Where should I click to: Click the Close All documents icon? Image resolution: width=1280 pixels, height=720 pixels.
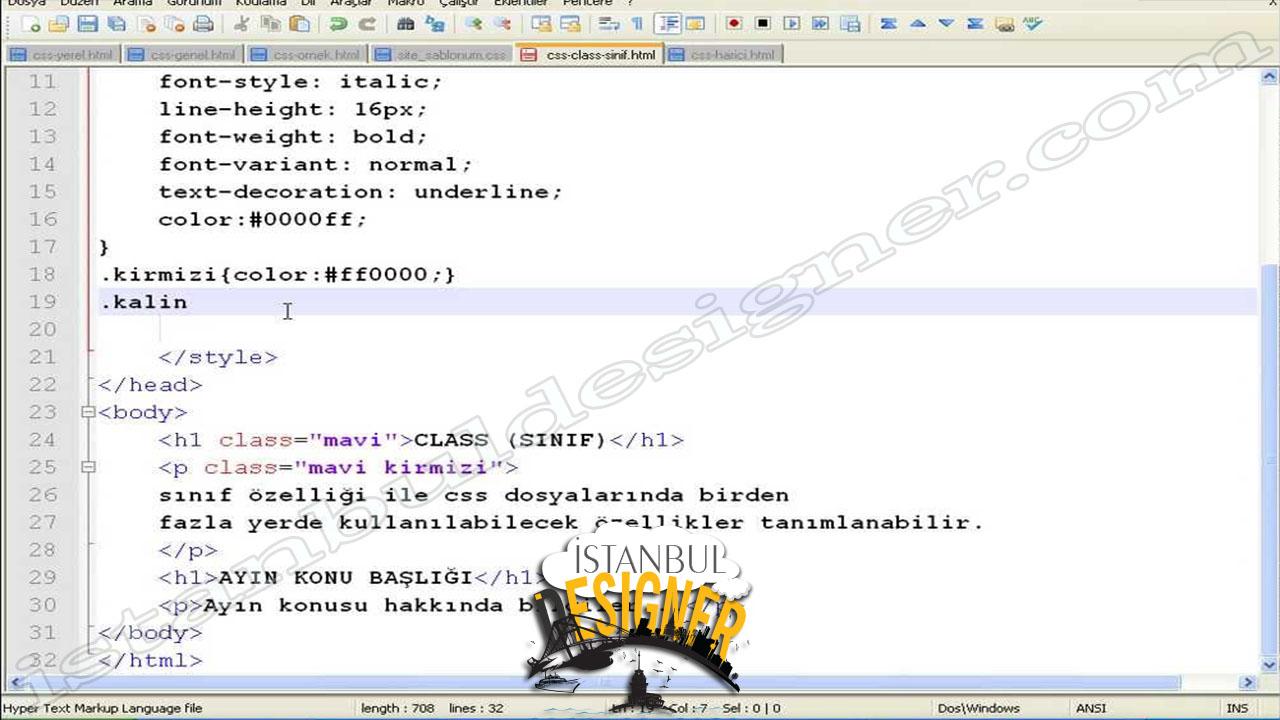pyautogui.click(x=175, y=23)
